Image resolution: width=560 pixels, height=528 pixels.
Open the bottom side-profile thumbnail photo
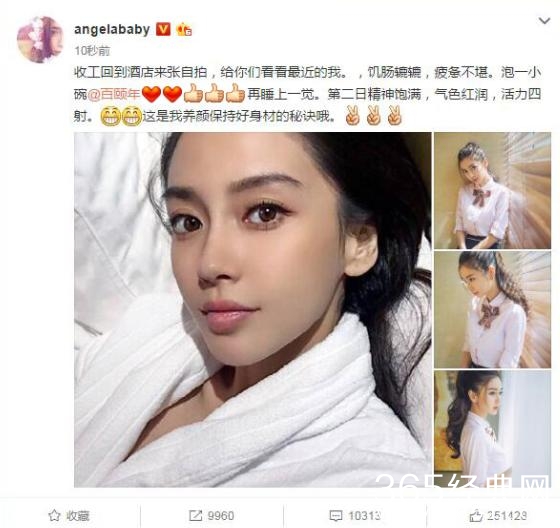pyautogui.click(x=492, y=429)
